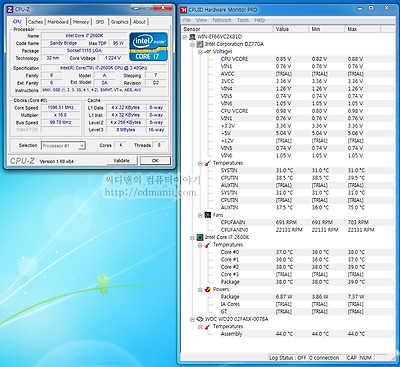
Task: Collapse the Voltages branch
Action: click(x=200, y=52)
